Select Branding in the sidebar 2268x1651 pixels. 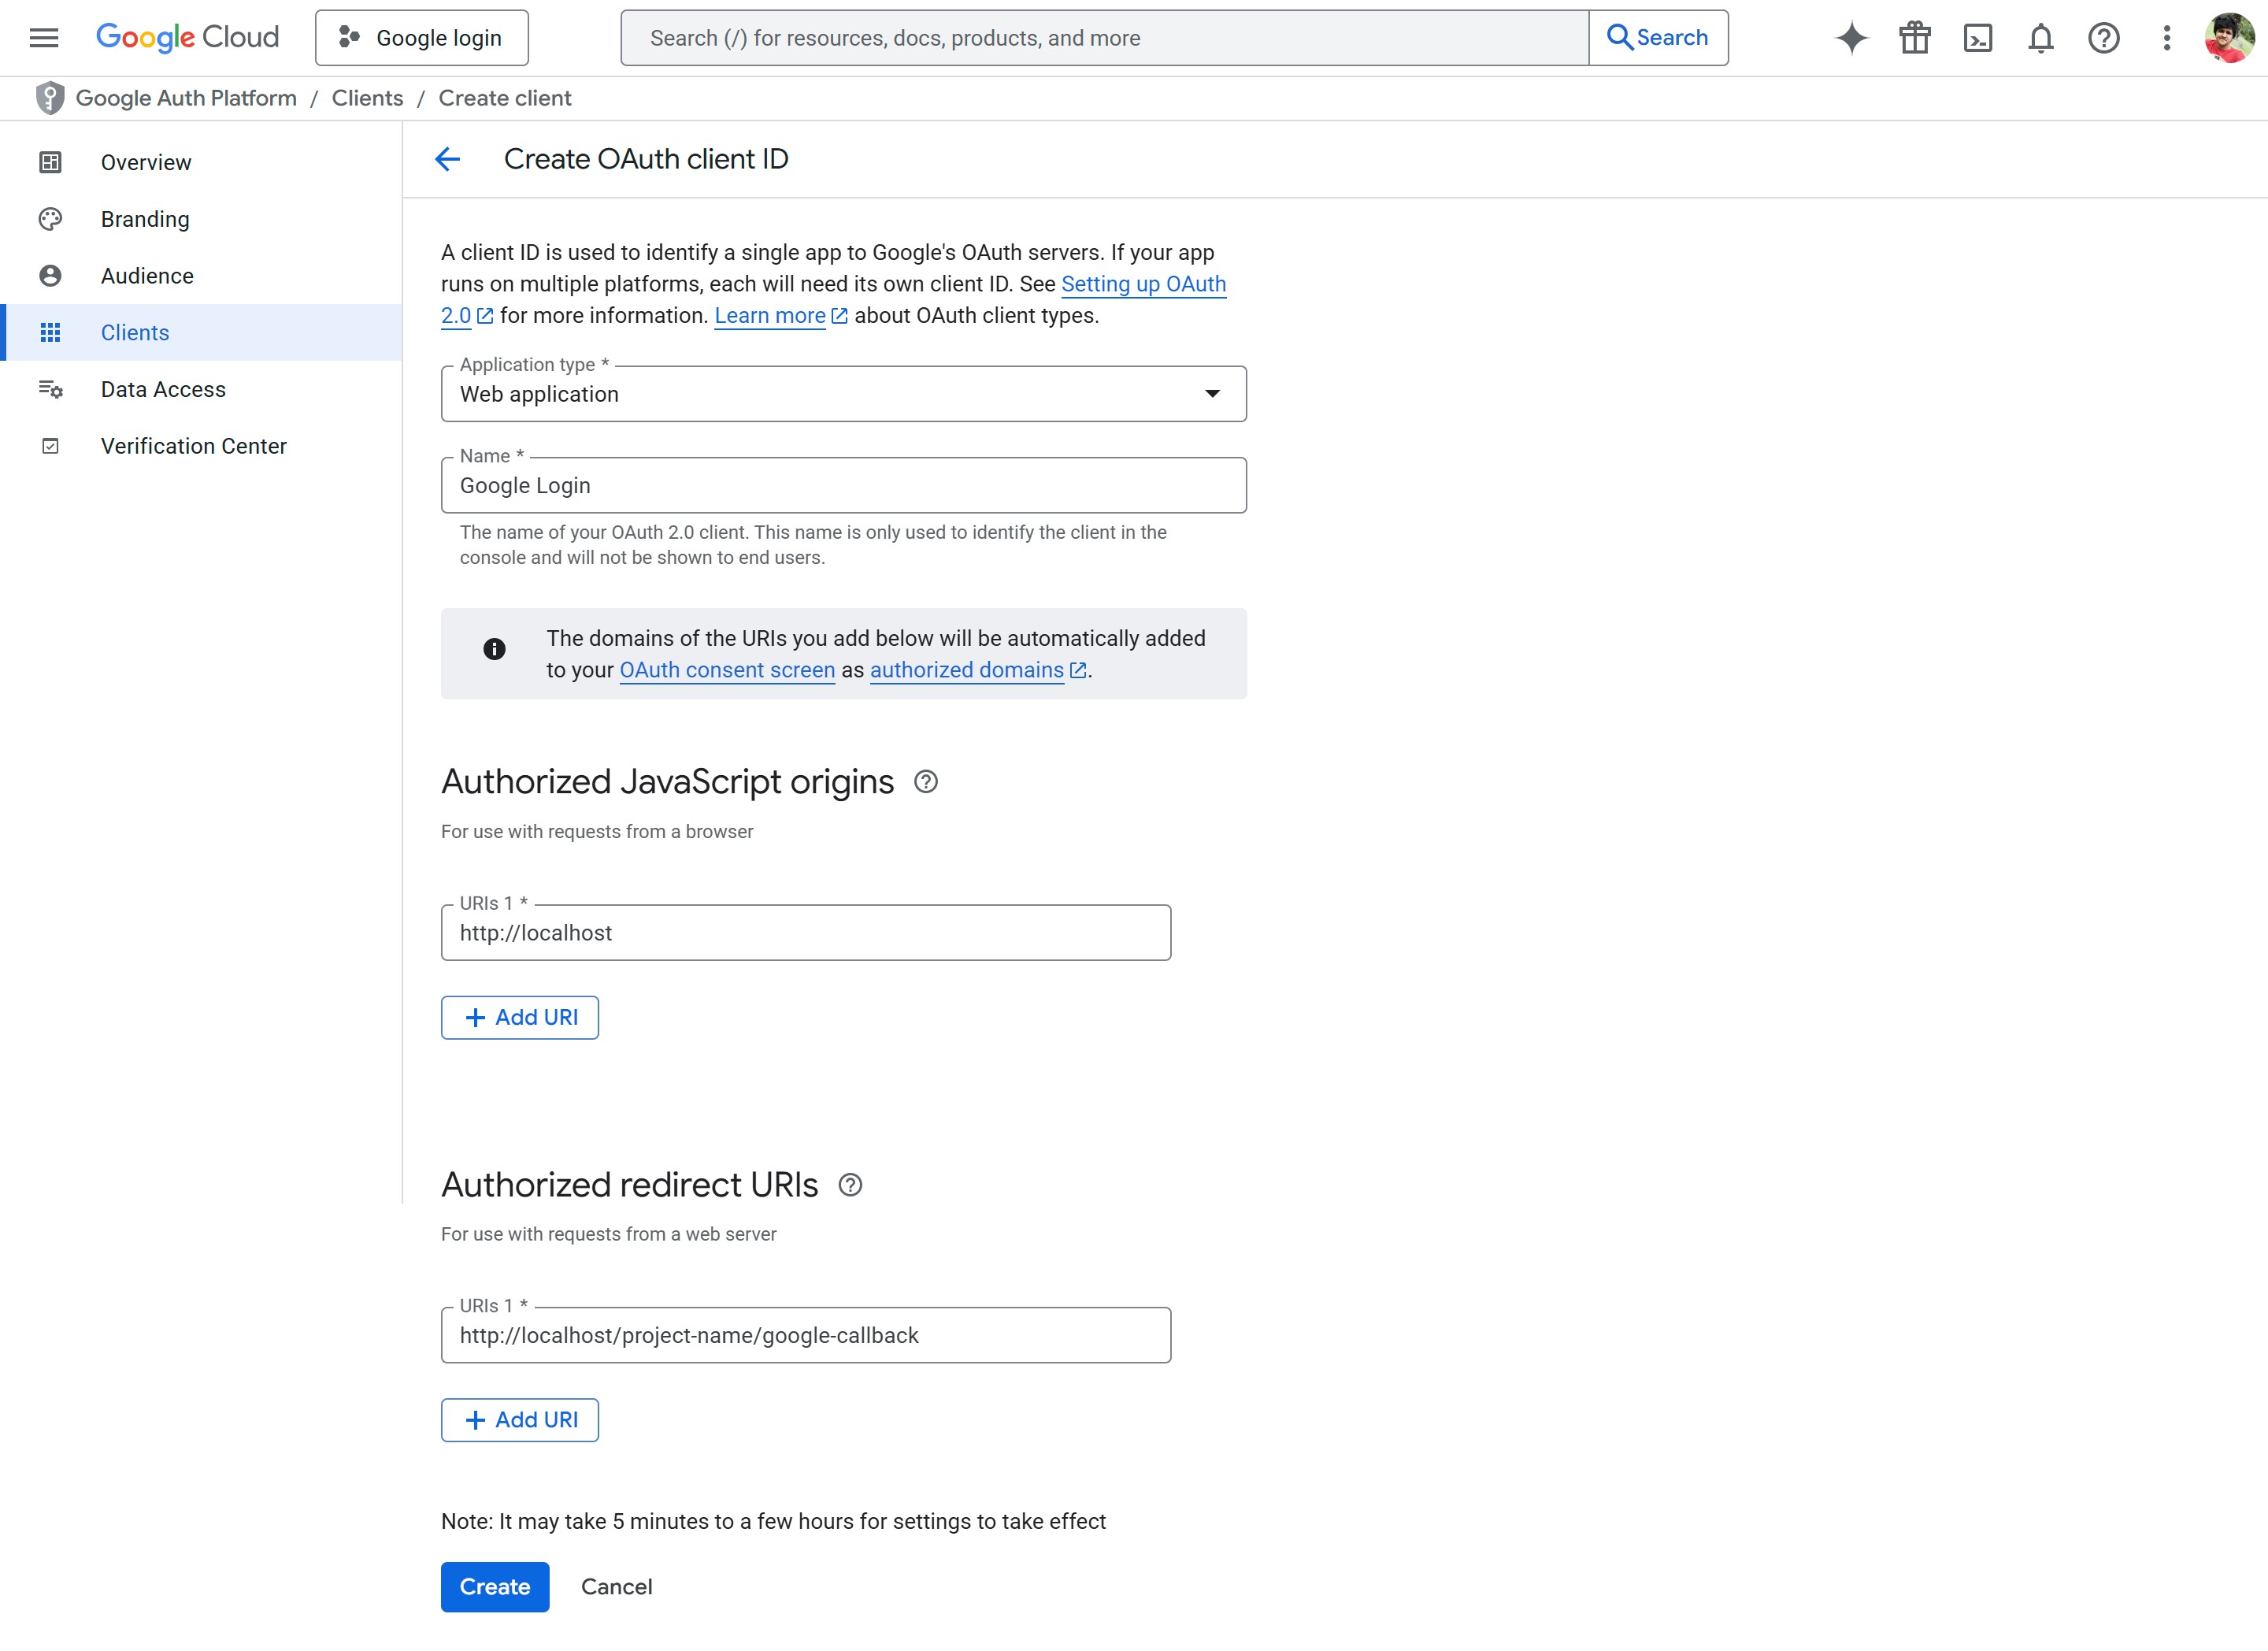click(x=145, y=219)
